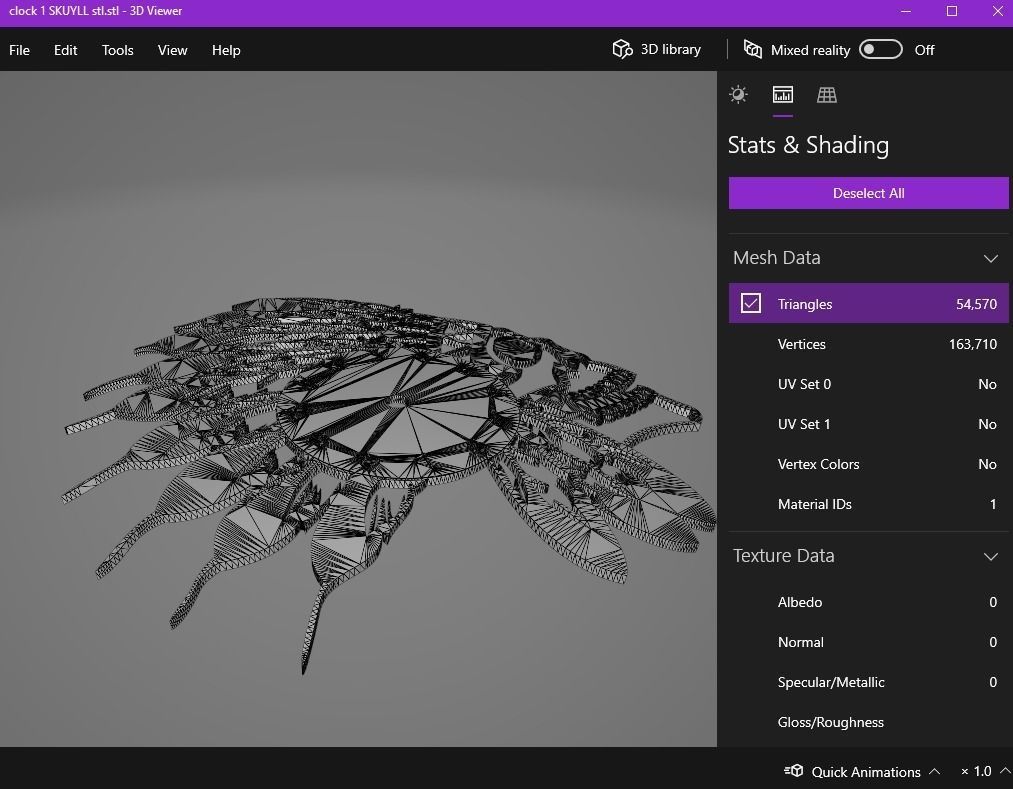Open the Environment & Lighting panel
1013x789 pixels.
click(738, 95)
